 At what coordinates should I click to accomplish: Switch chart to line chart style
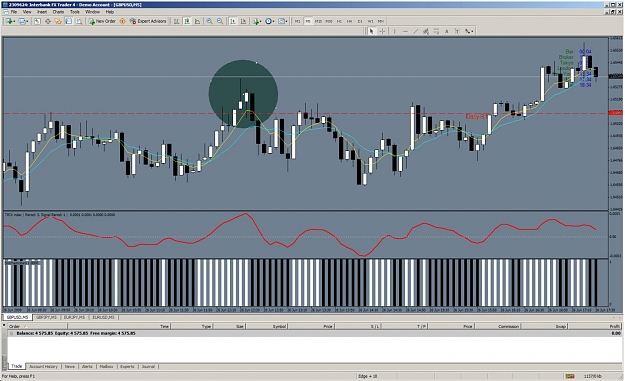pos(197,21)
